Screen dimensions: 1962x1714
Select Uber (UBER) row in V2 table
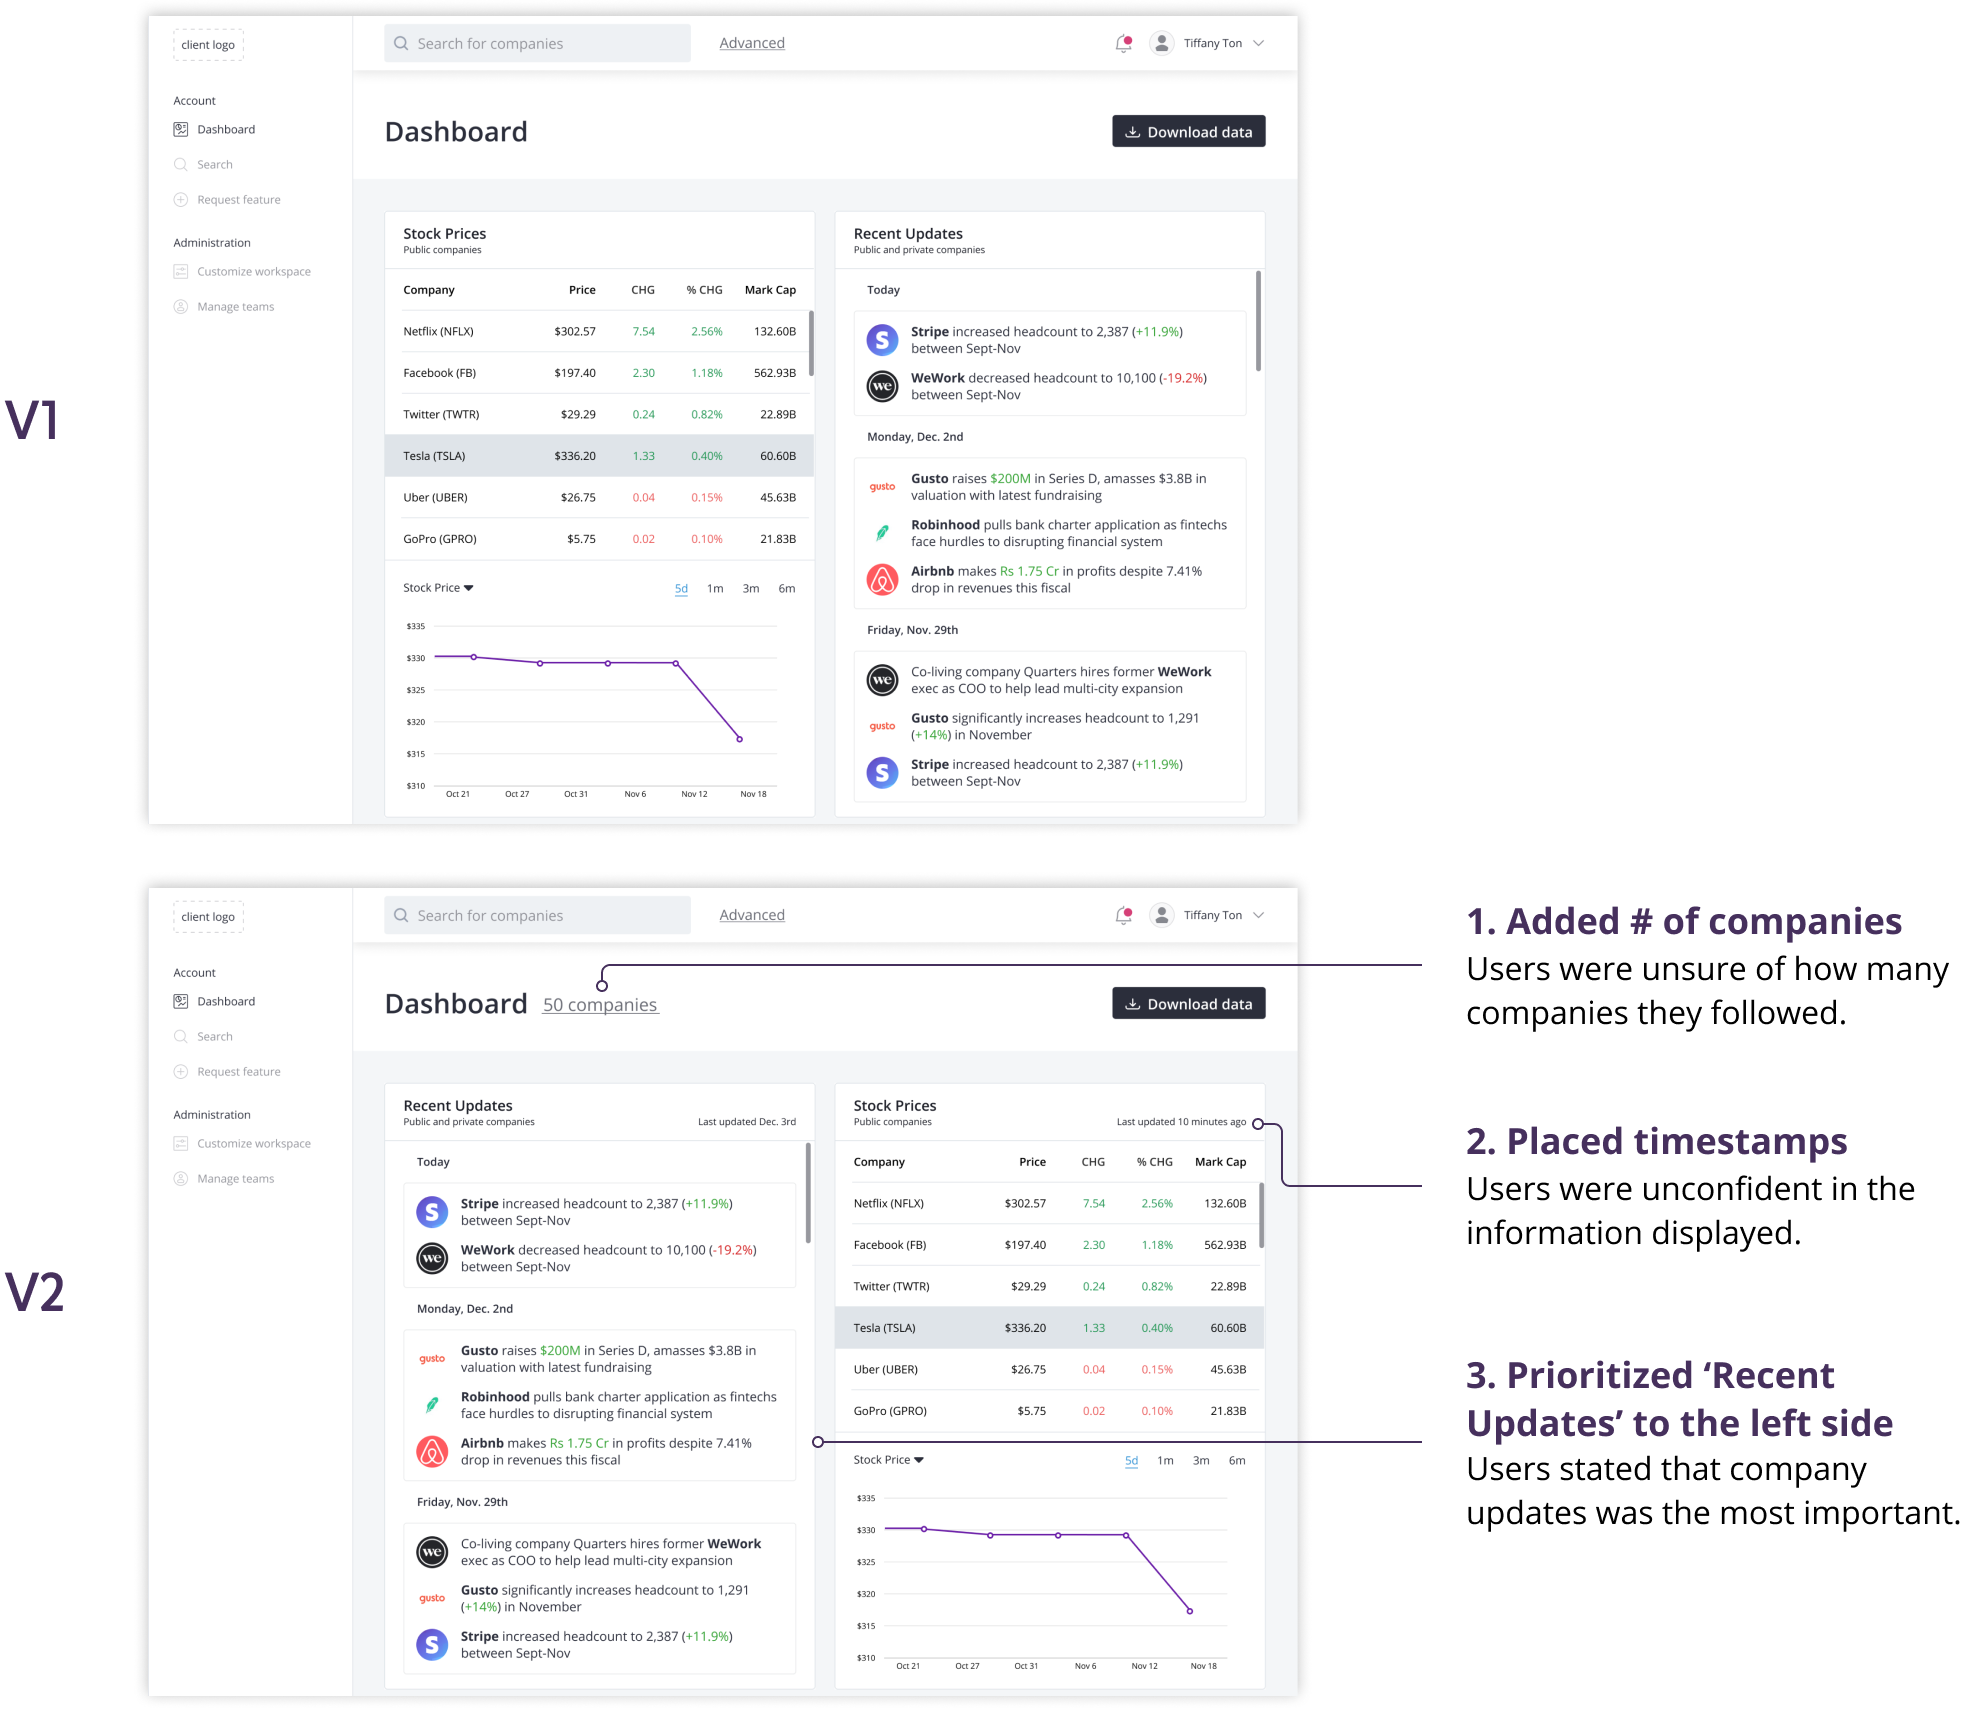click(1049, 1369)
